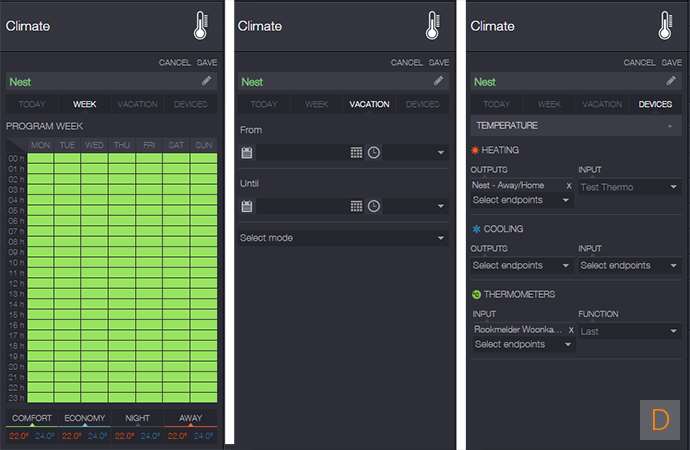Click the From date input field
The image size is (690, 450).
coord(301,153)
